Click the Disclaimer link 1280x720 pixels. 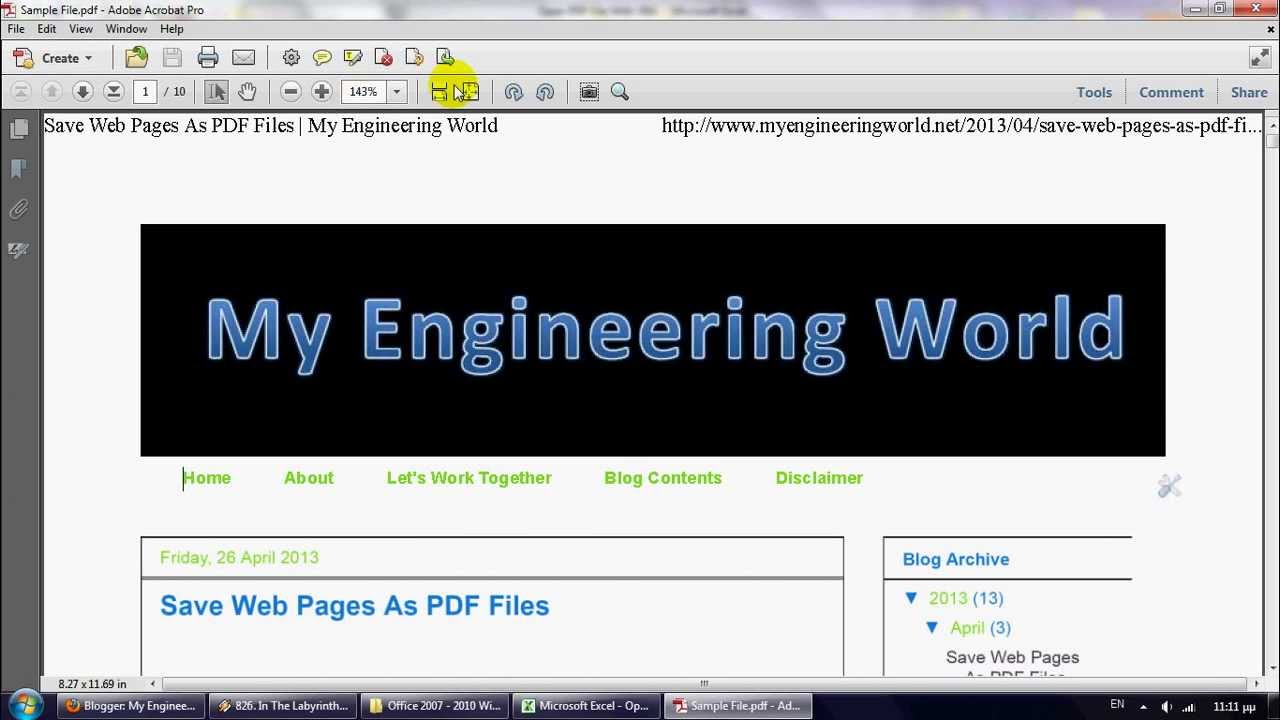[819, 478]
